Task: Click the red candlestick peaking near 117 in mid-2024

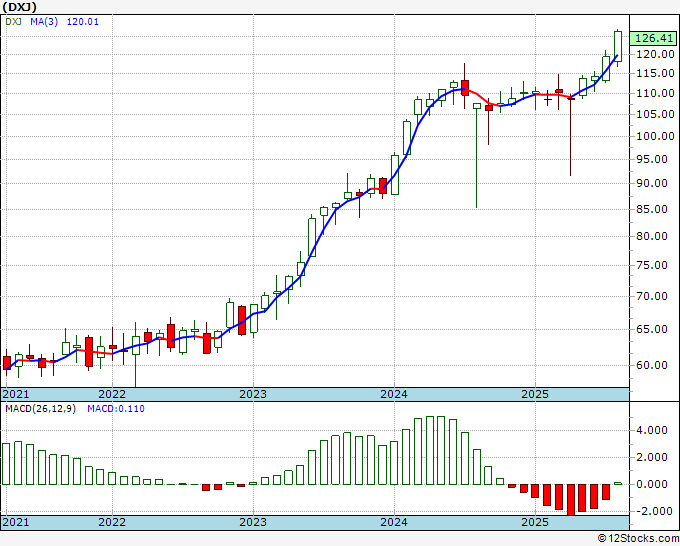Action: (465, 86)
